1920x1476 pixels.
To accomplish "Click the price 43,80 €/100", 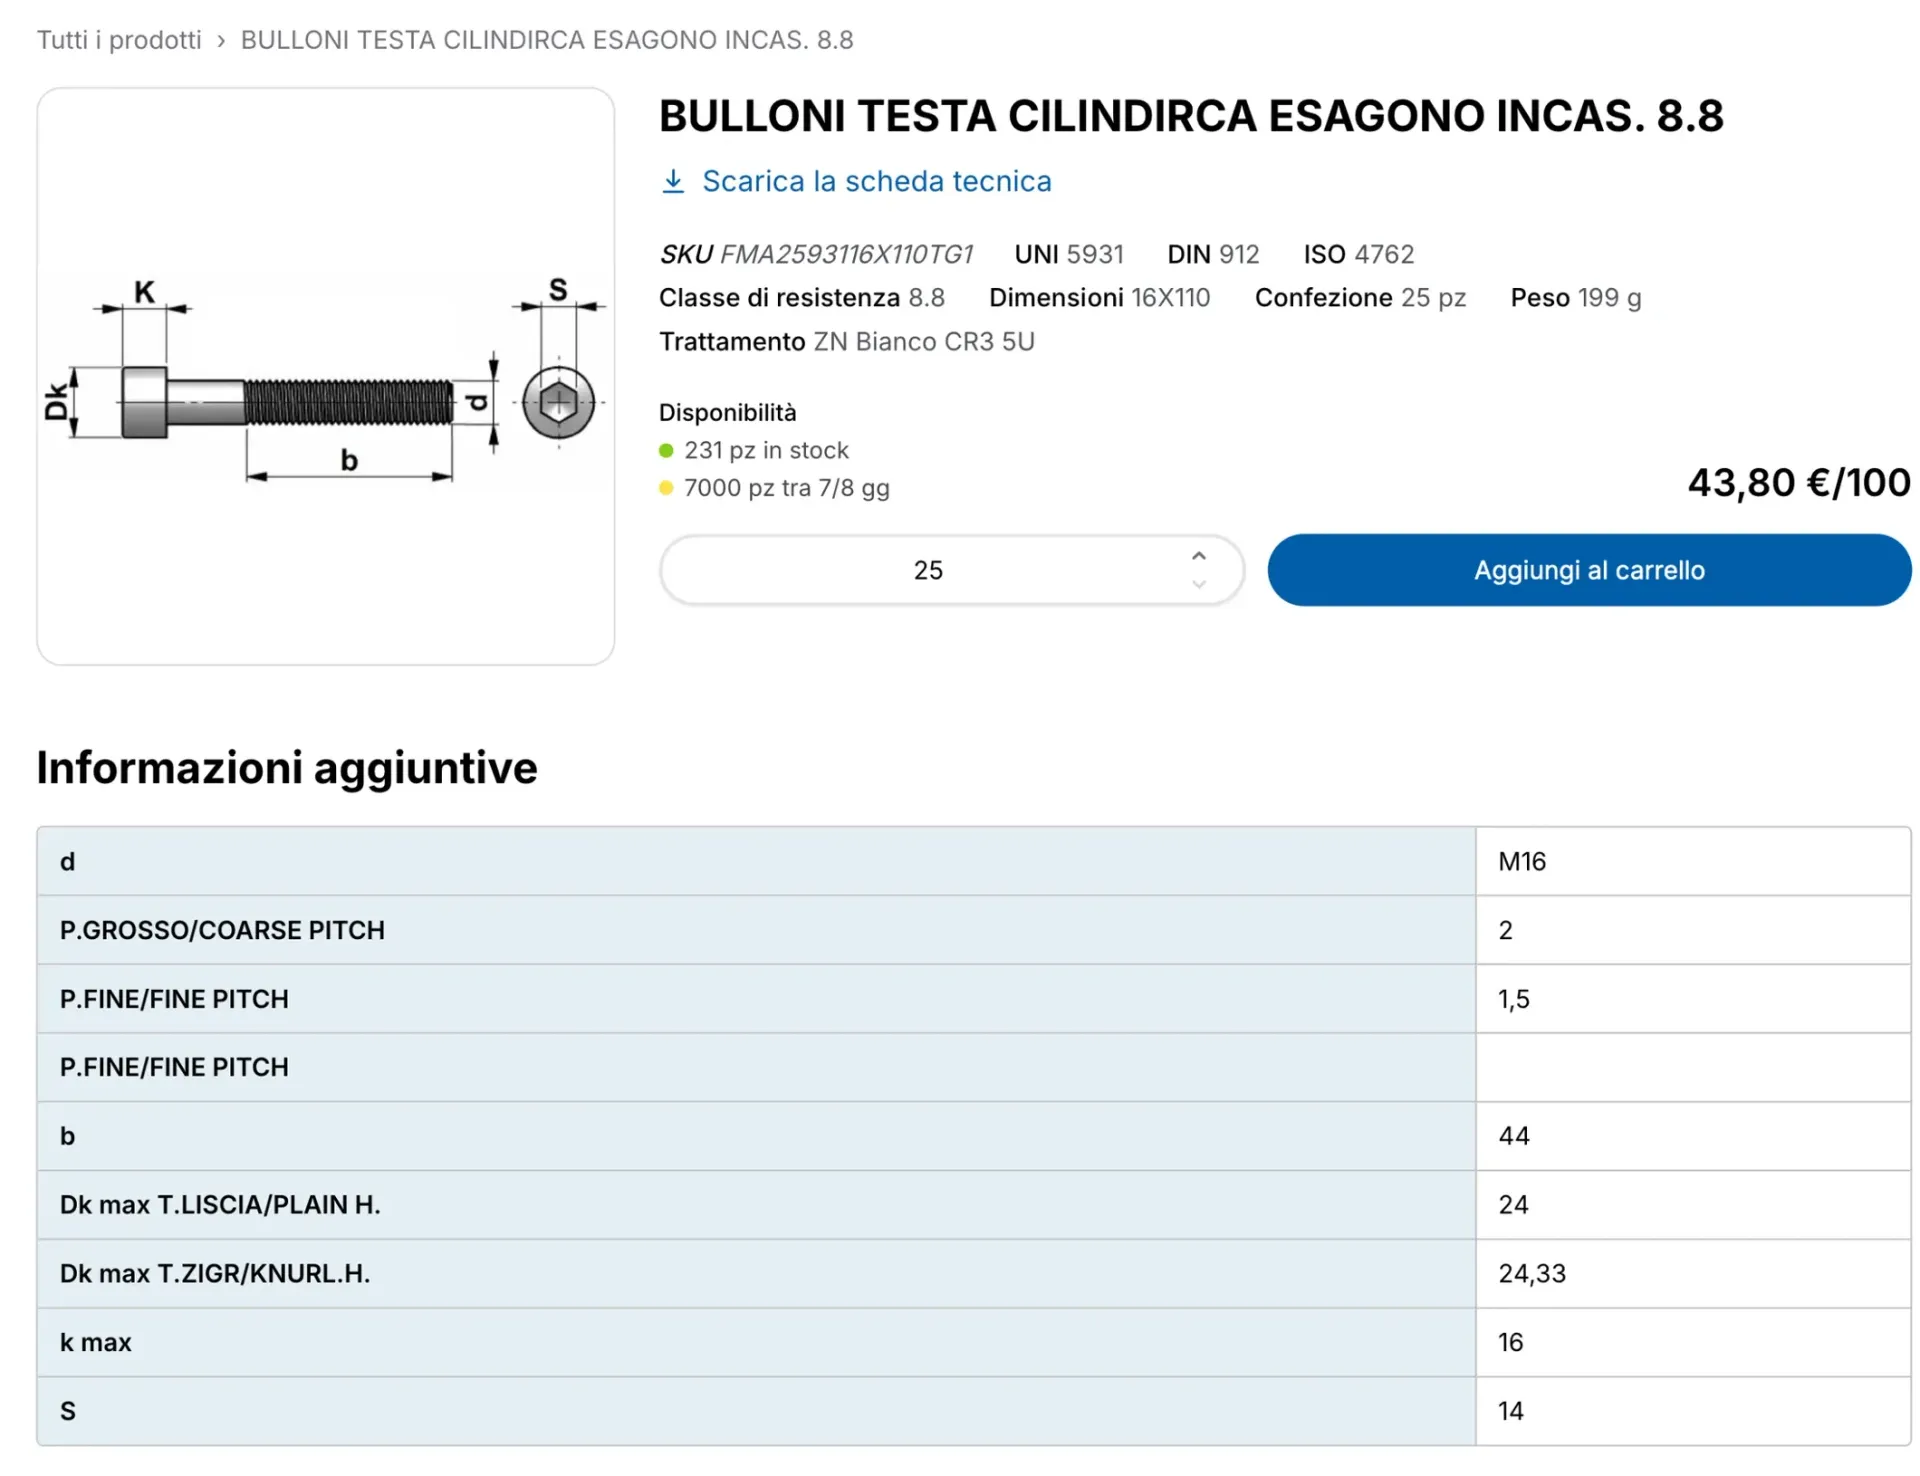I will [x=1799, y=483].
